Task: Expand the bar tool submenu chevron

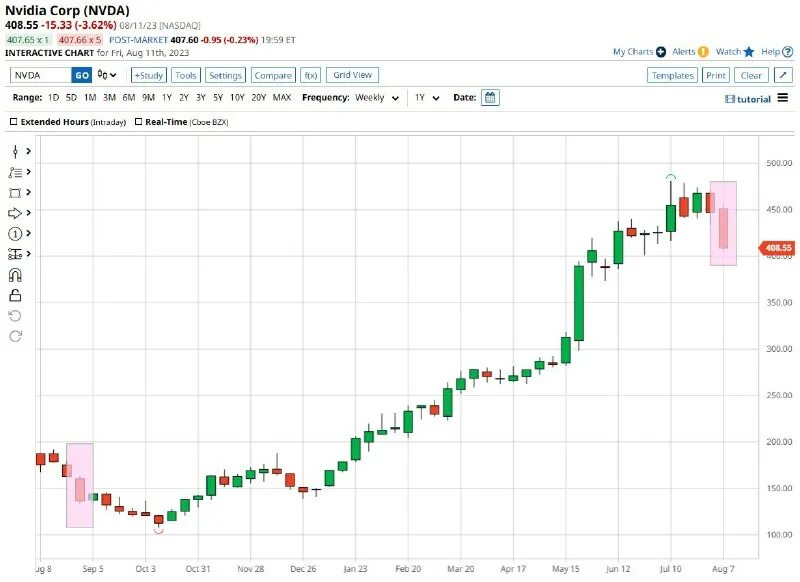Action: coord(29,151)
